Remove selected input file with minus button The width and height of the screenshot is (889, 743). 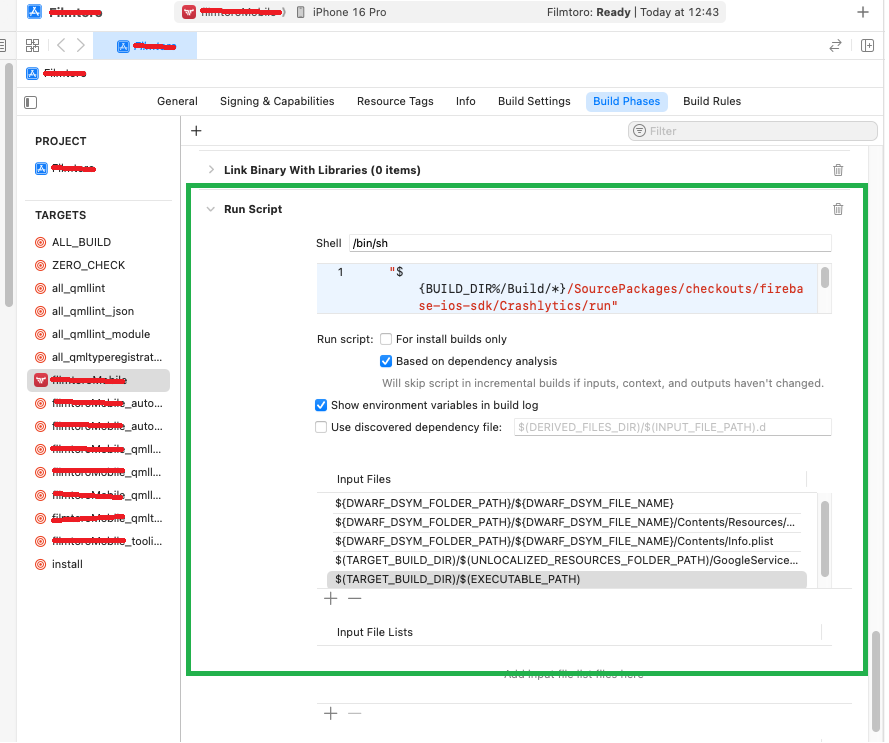click(354, 598)
